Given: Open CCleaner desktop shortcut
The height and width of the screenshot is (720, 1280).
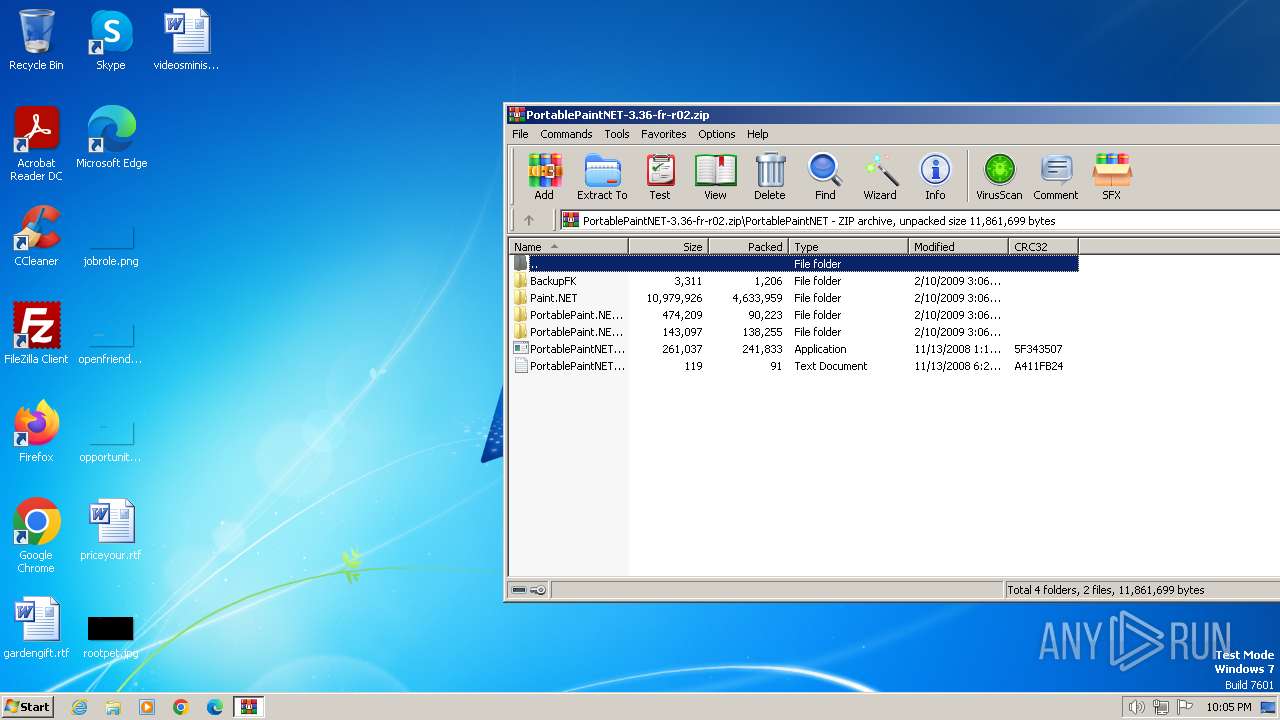Looking at the screenshot, I should pyautogui.click(x=36, y=236).
